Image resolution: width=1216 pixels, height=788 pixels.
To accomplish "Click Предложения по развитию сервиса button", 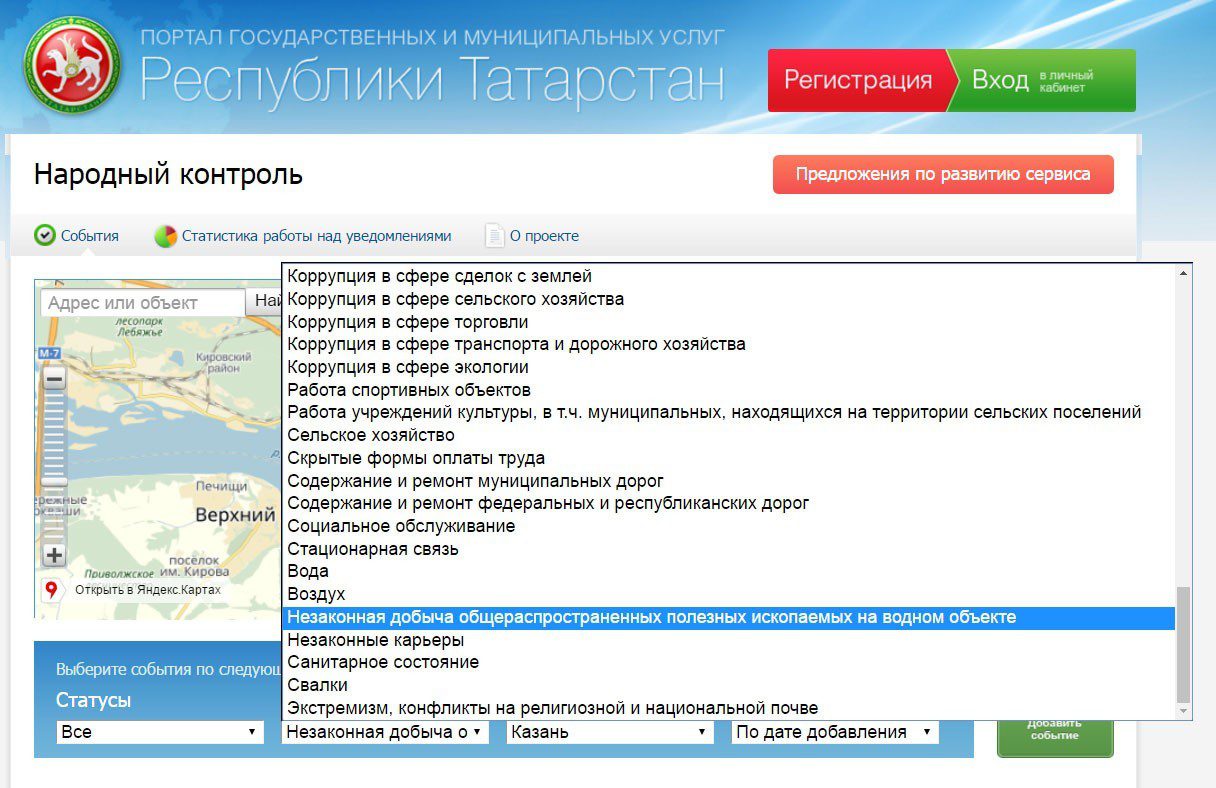I will pyautogui.click(x=942, y=174).
